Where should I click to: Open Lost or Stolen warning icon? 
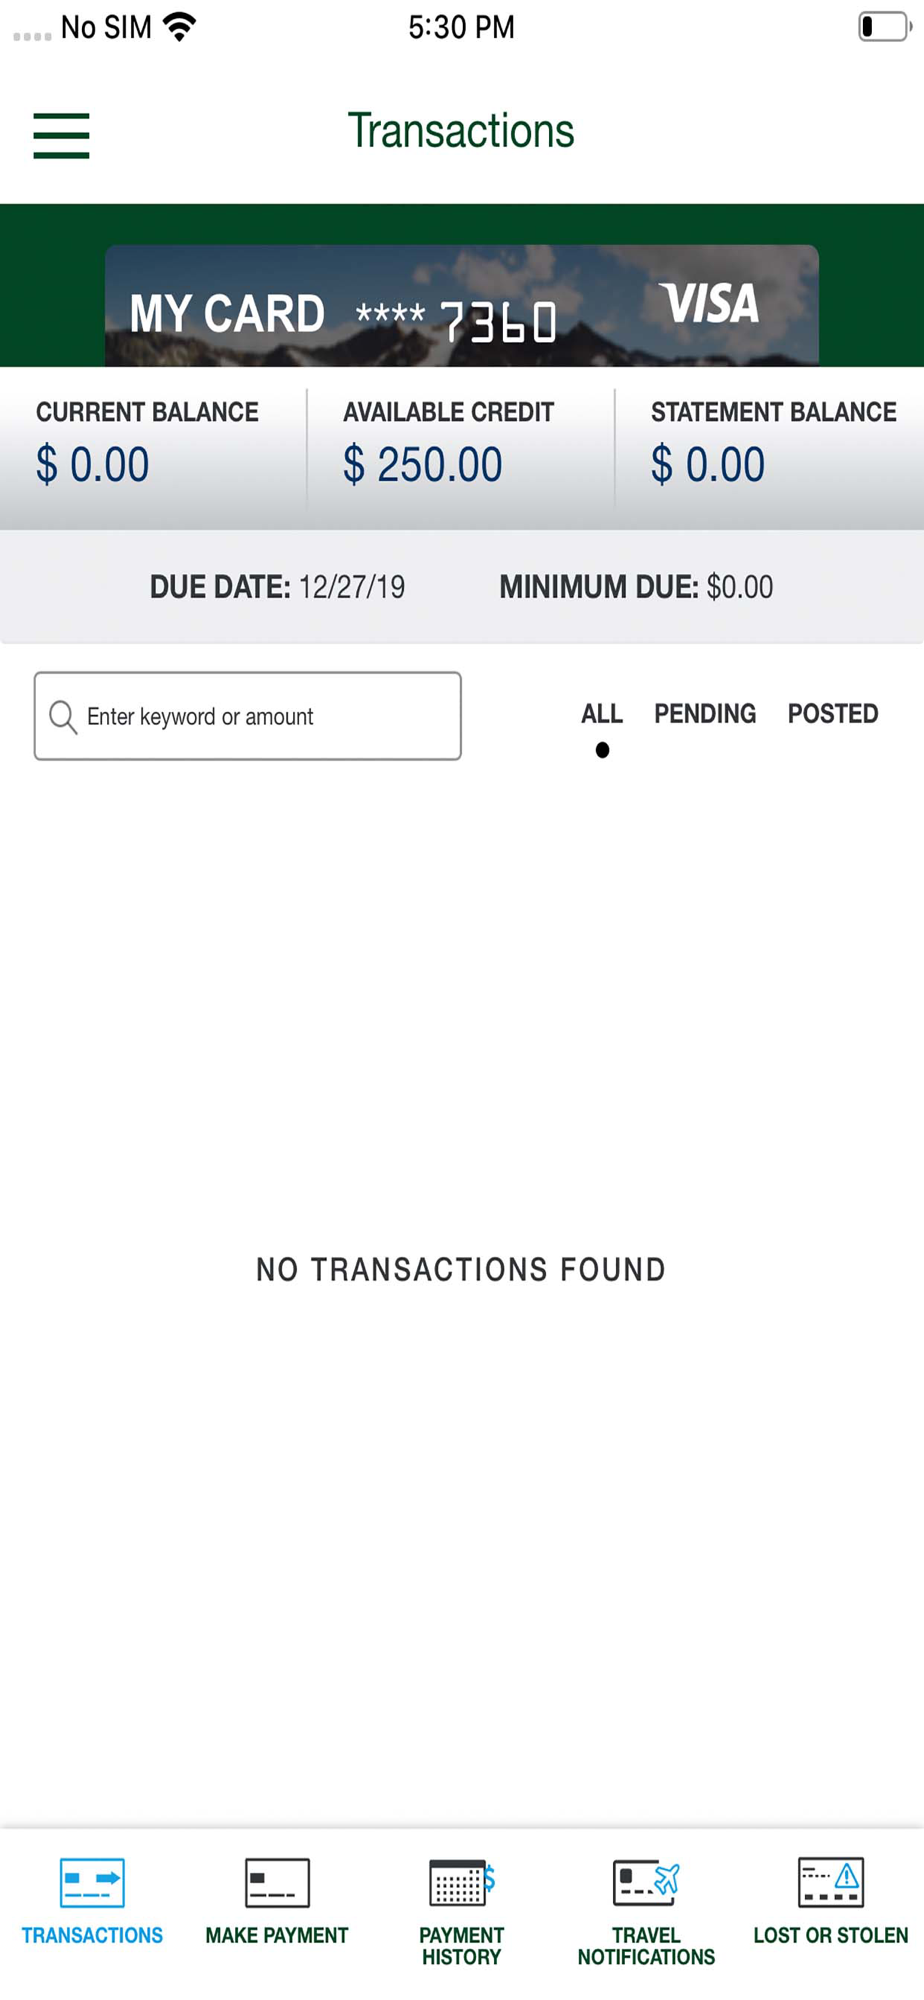831,1883
